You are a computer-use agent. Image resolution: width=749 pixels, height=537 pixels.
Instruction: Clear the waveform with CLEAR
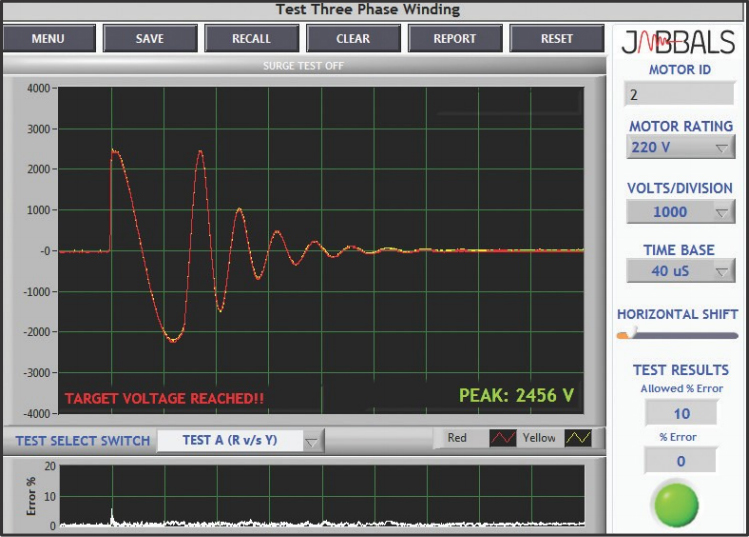pyautogui.click(x=353, y=39)
